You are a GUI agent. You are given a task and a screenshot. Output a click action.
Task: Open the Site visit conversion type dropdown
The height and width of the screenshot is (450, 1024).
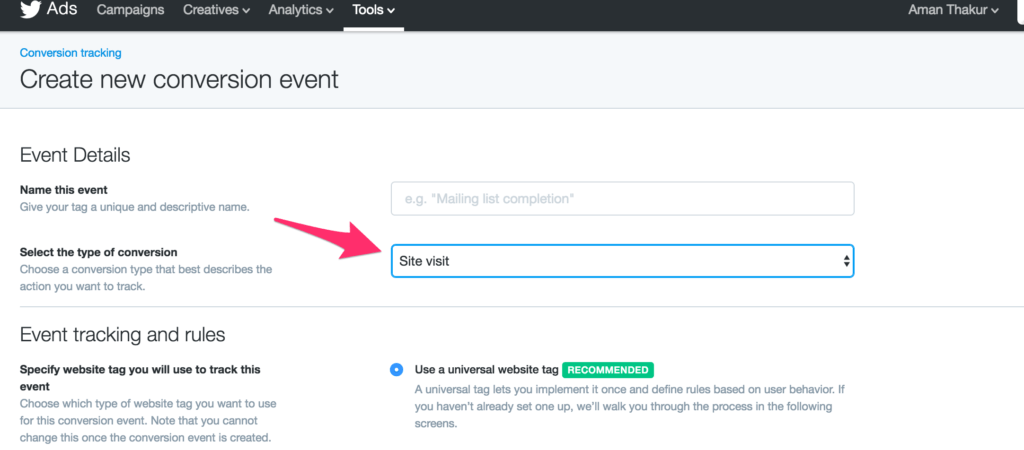point(622,261)
